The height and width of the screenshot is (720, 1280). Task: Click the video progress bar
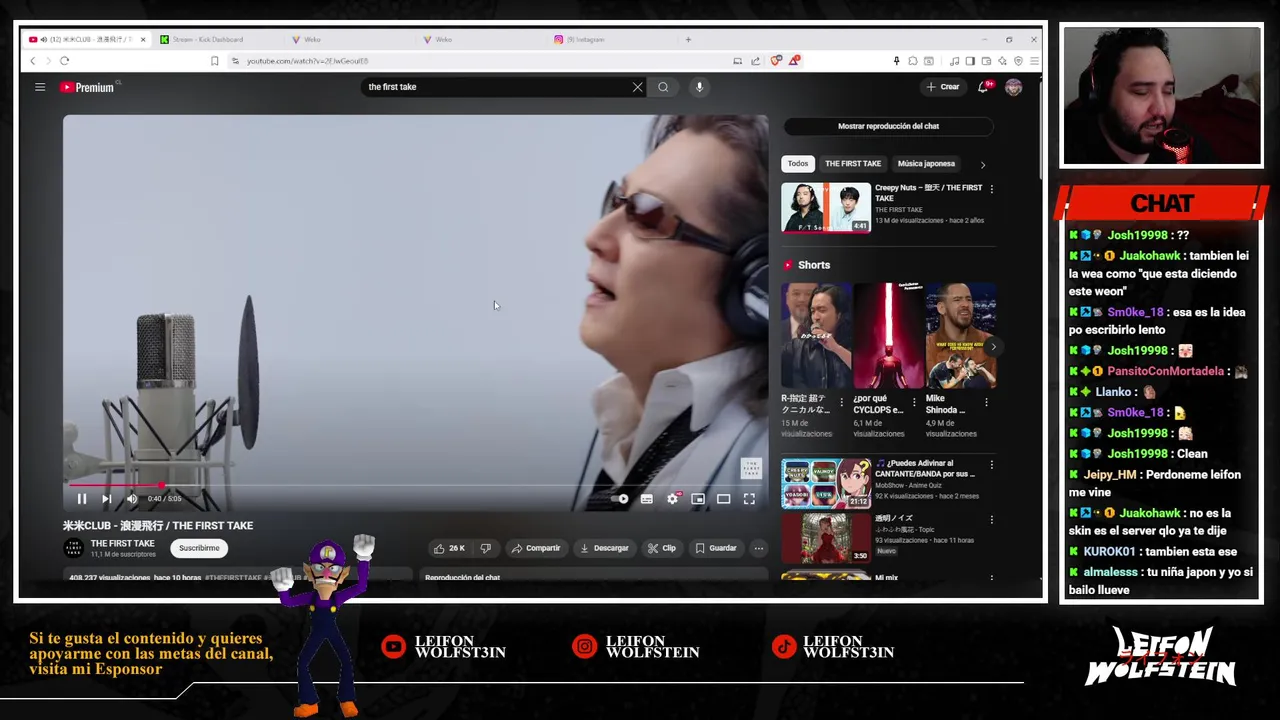click(x=415, y=485)
